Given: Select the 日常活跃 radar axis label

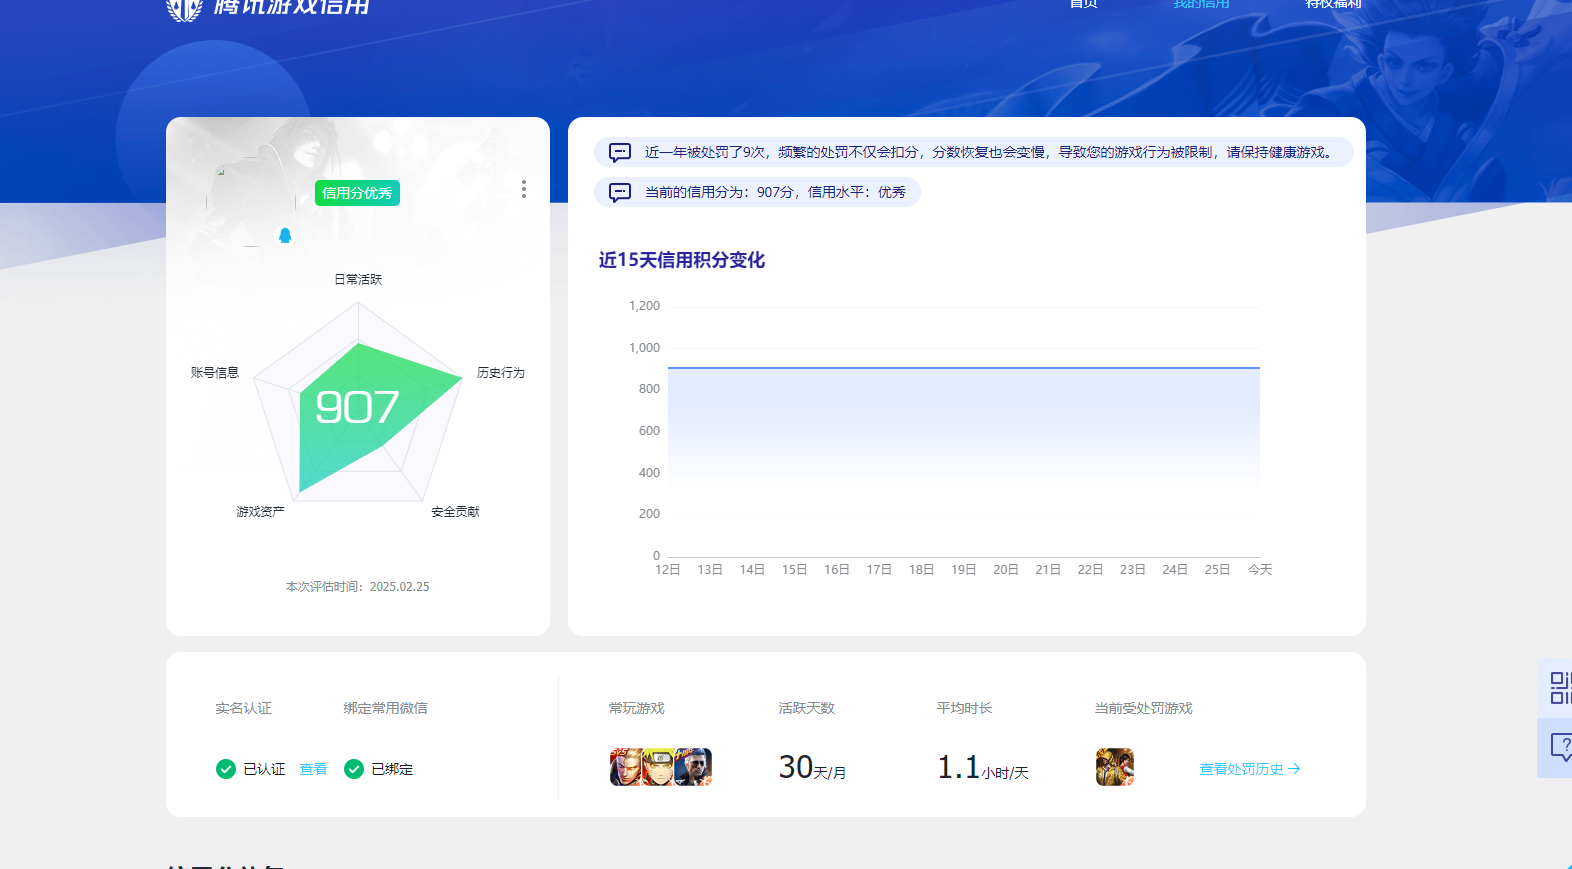Looking at the screenshot, I should pyautogui.click(x=358, y=279).
